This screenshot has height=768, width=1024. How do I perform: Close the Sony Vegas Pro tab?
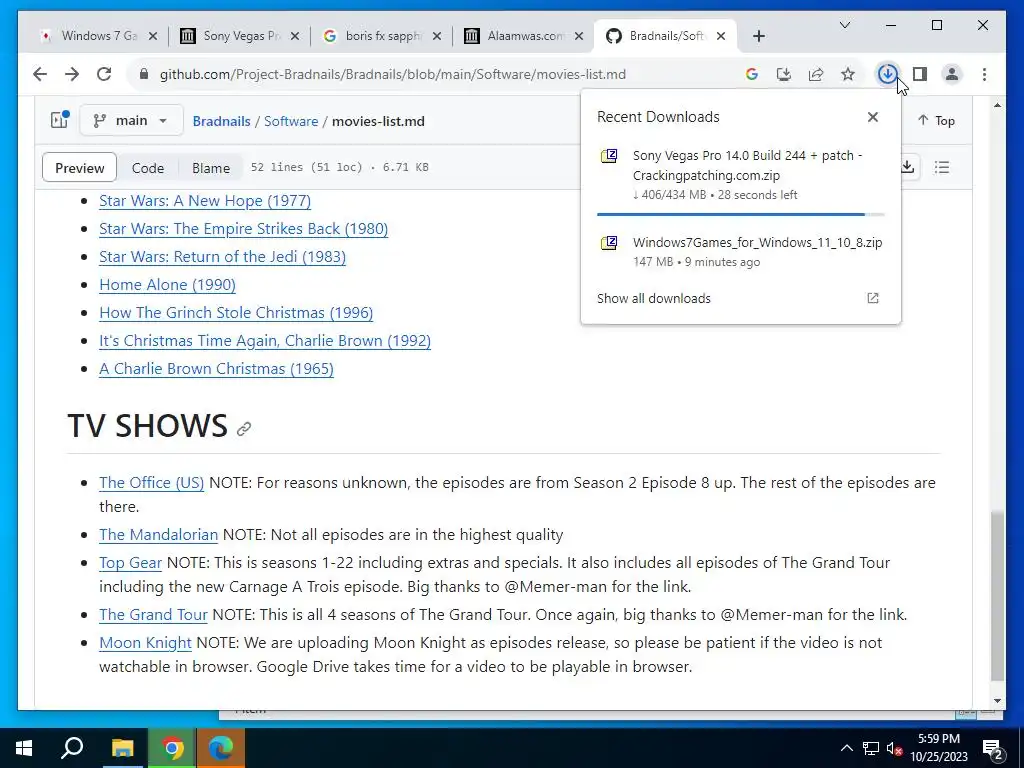(x=295, y=37)
